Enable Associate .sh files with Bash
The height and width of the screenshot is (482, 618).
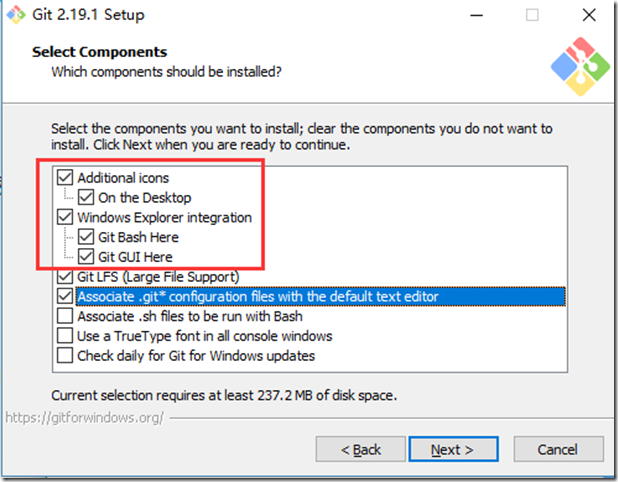coord(66,316)
